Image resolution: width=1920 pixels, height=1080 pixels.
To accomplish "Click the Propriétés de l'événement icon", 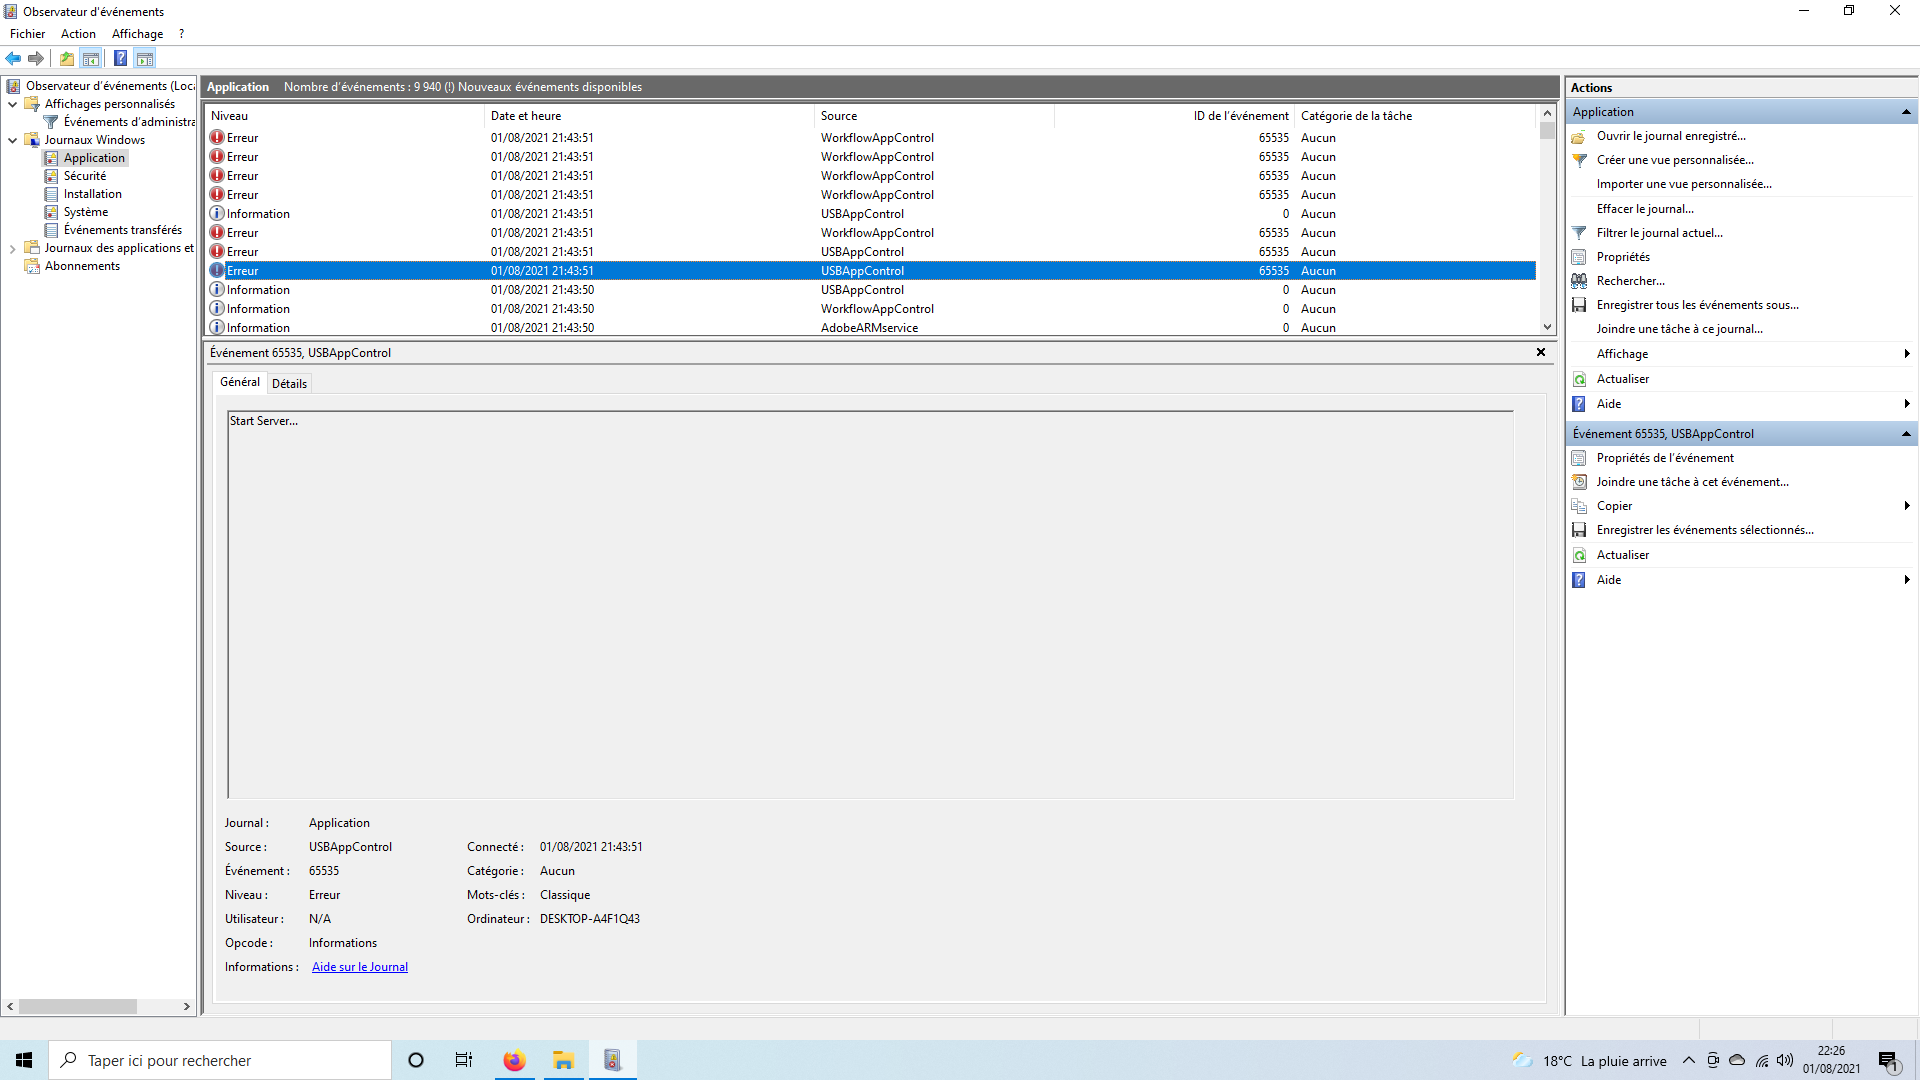I will click(1579, 458).
